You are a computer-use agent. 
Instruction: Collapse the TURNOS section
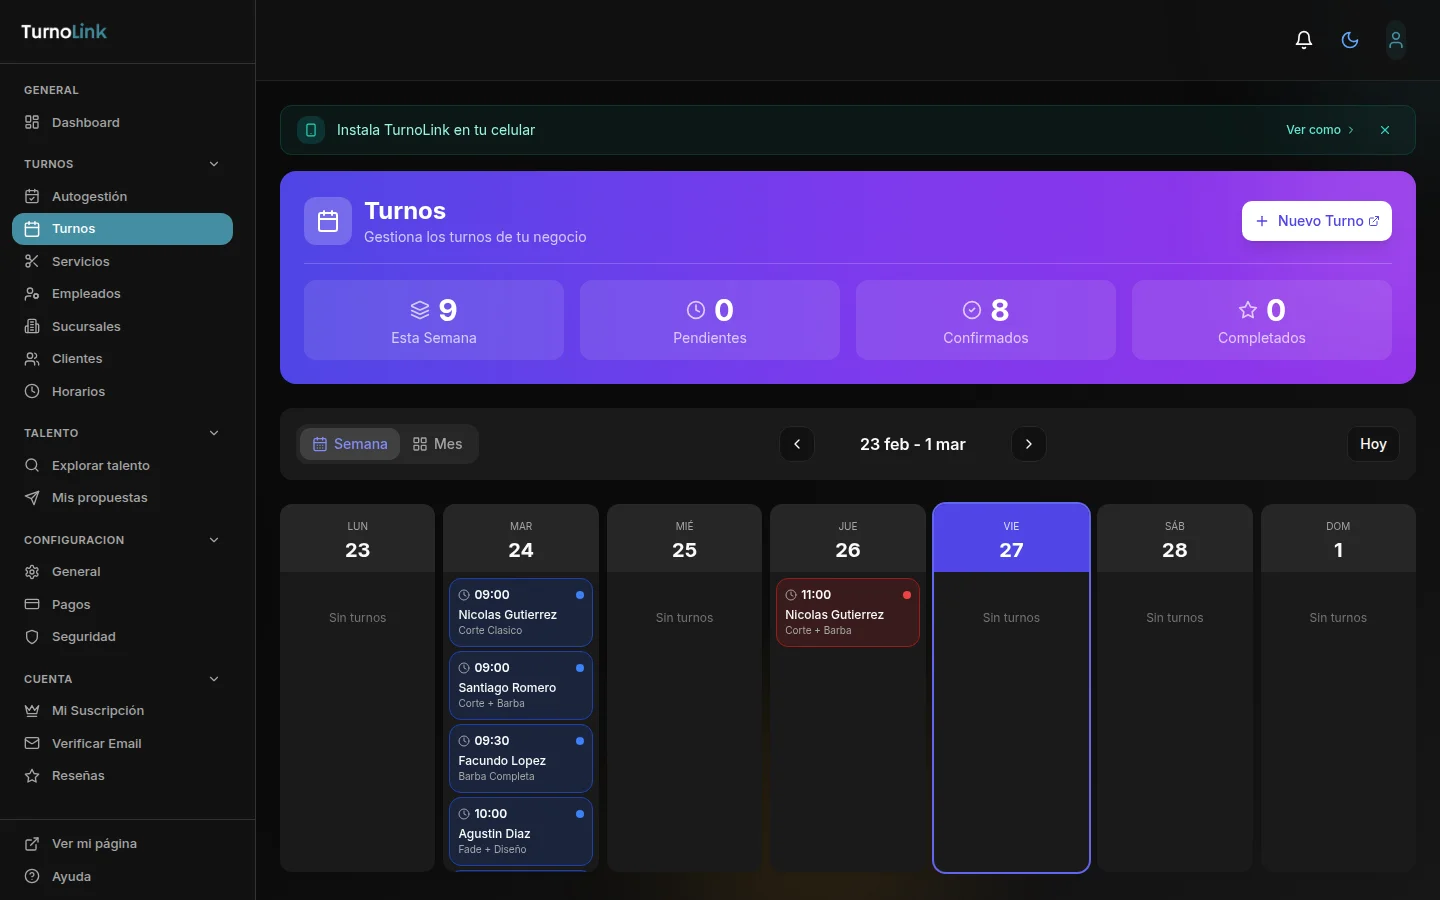214,164
